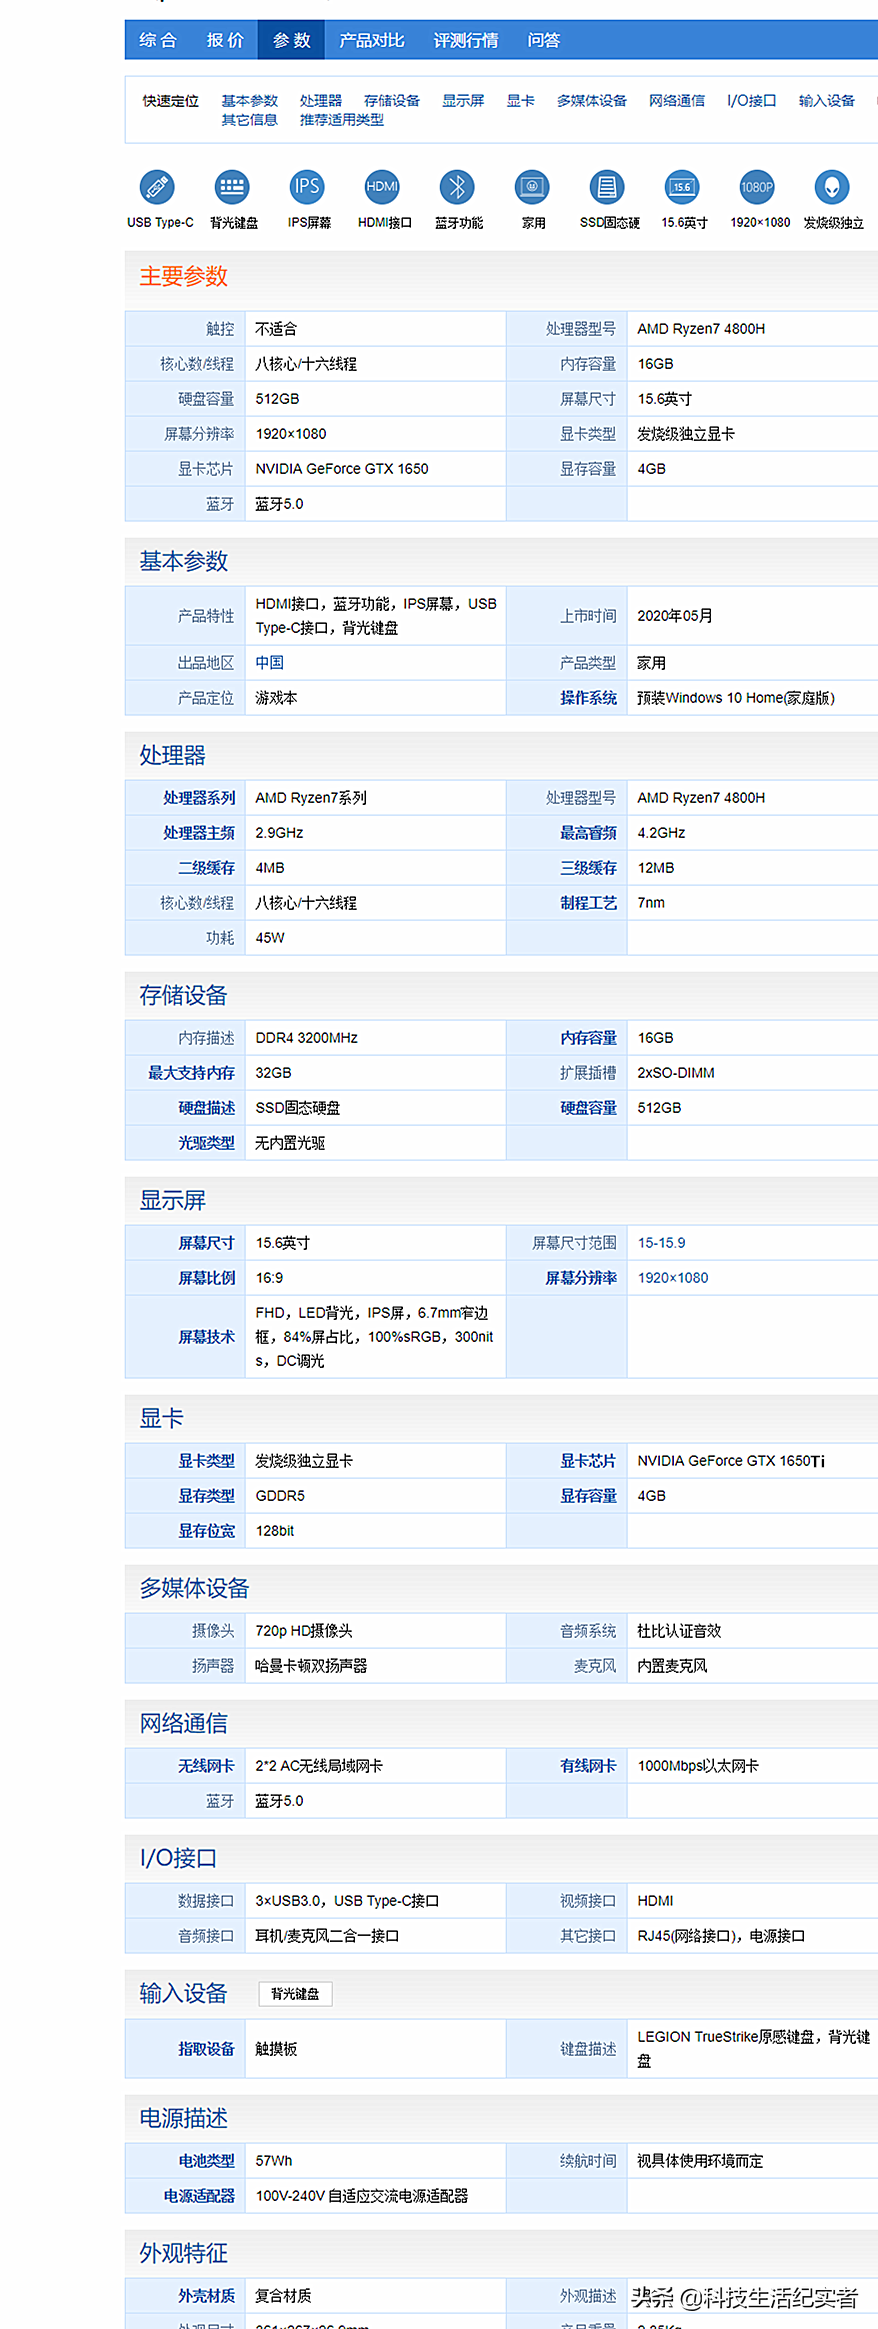Jump to 输入设备 quick link
This screenshot has height=2329, width=878.
(827, 101)
